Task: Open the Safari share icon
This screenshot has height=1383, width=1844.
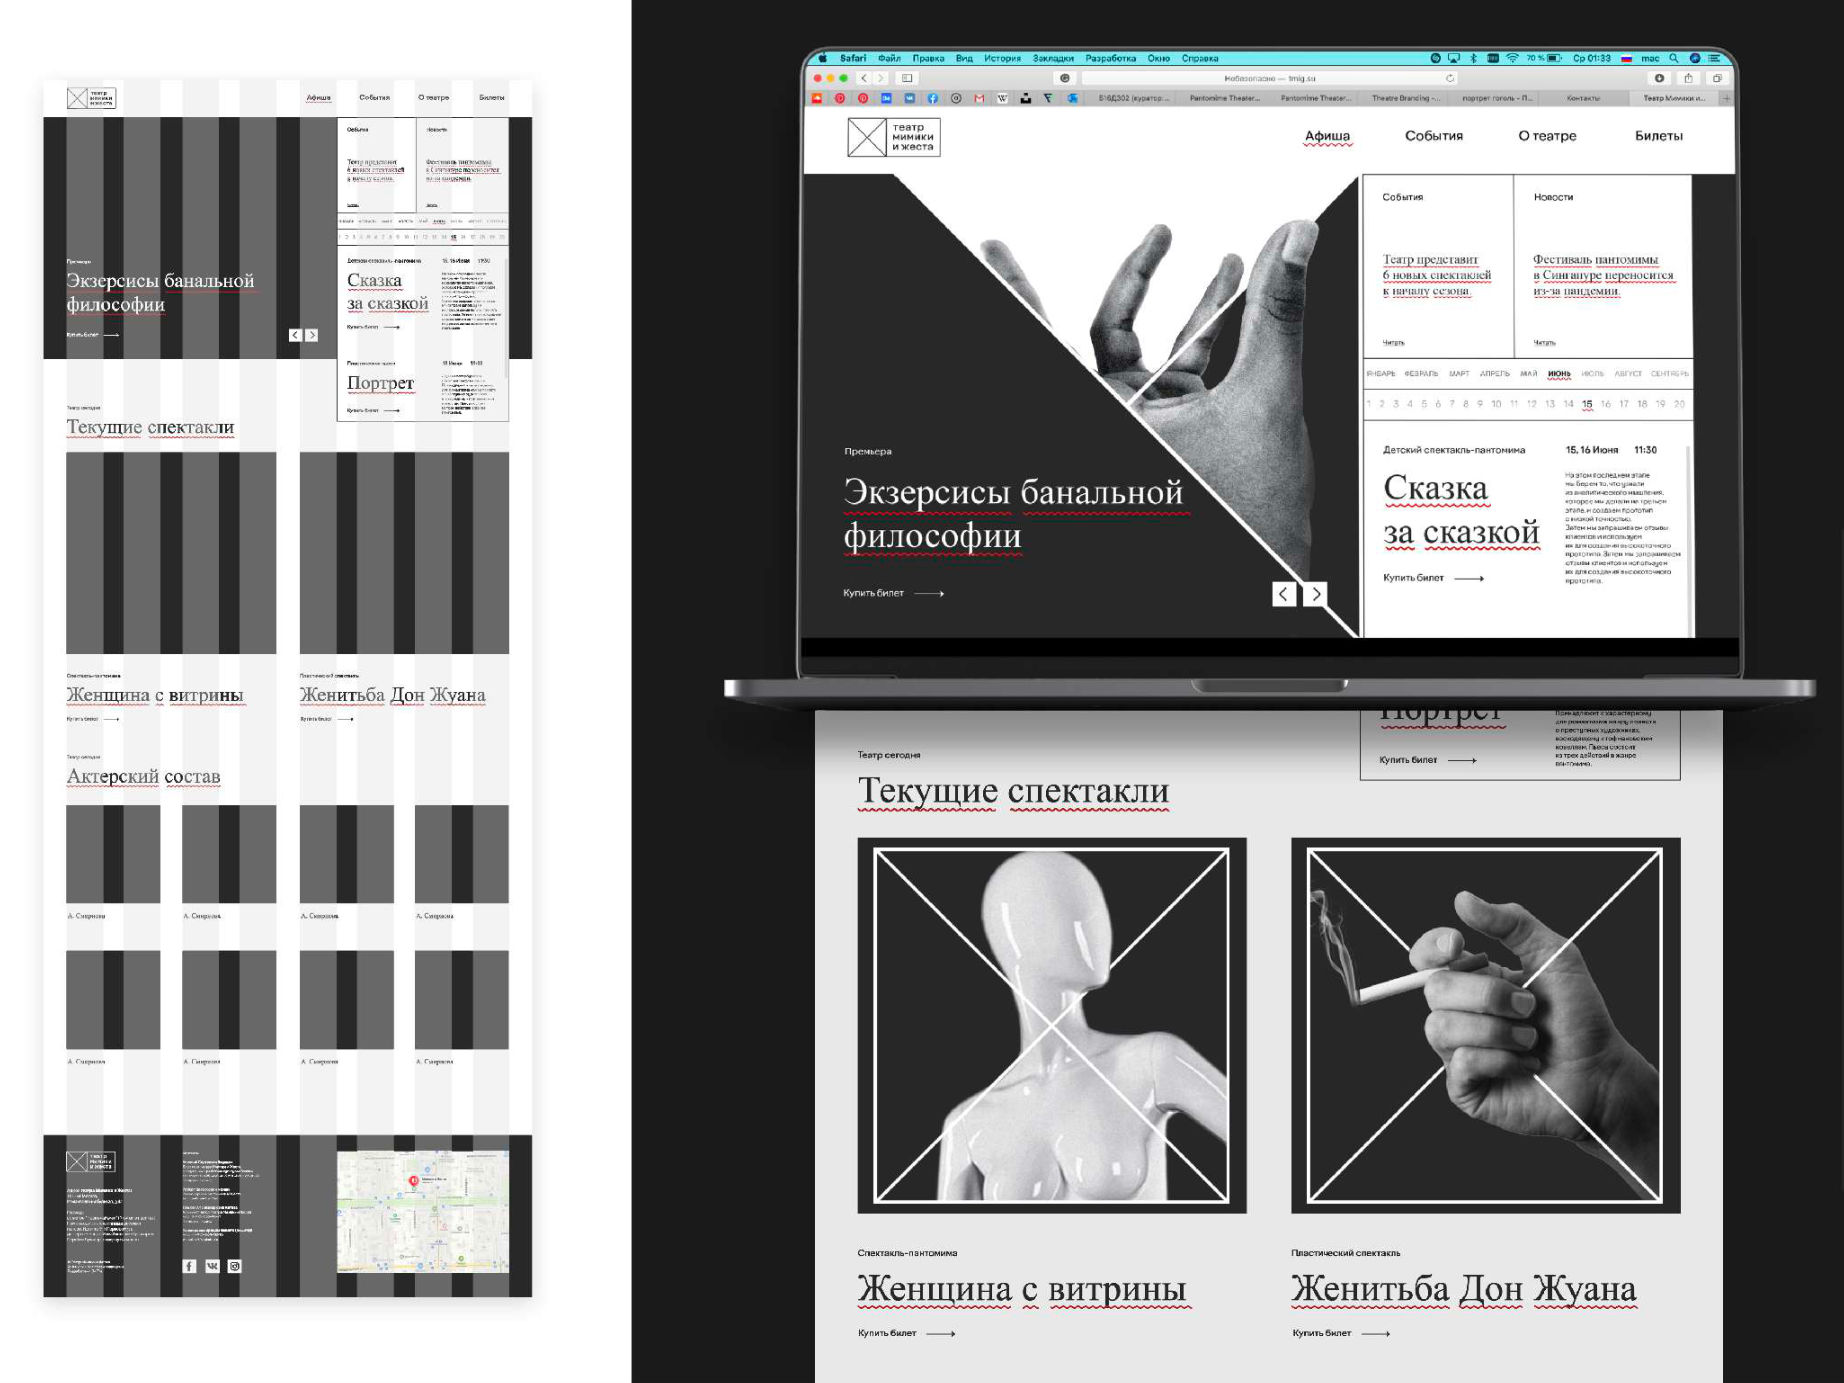Action: click(1689, 78)
